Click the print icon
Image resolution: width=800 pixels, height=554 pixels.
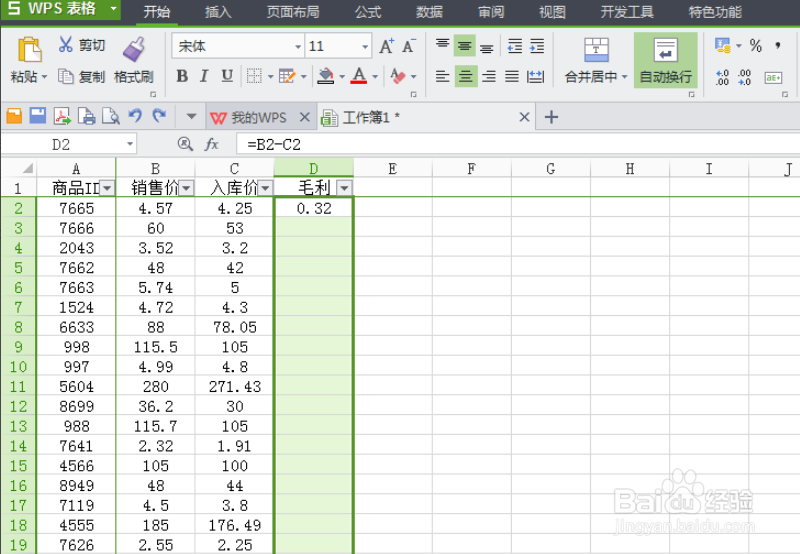point(86,117)
